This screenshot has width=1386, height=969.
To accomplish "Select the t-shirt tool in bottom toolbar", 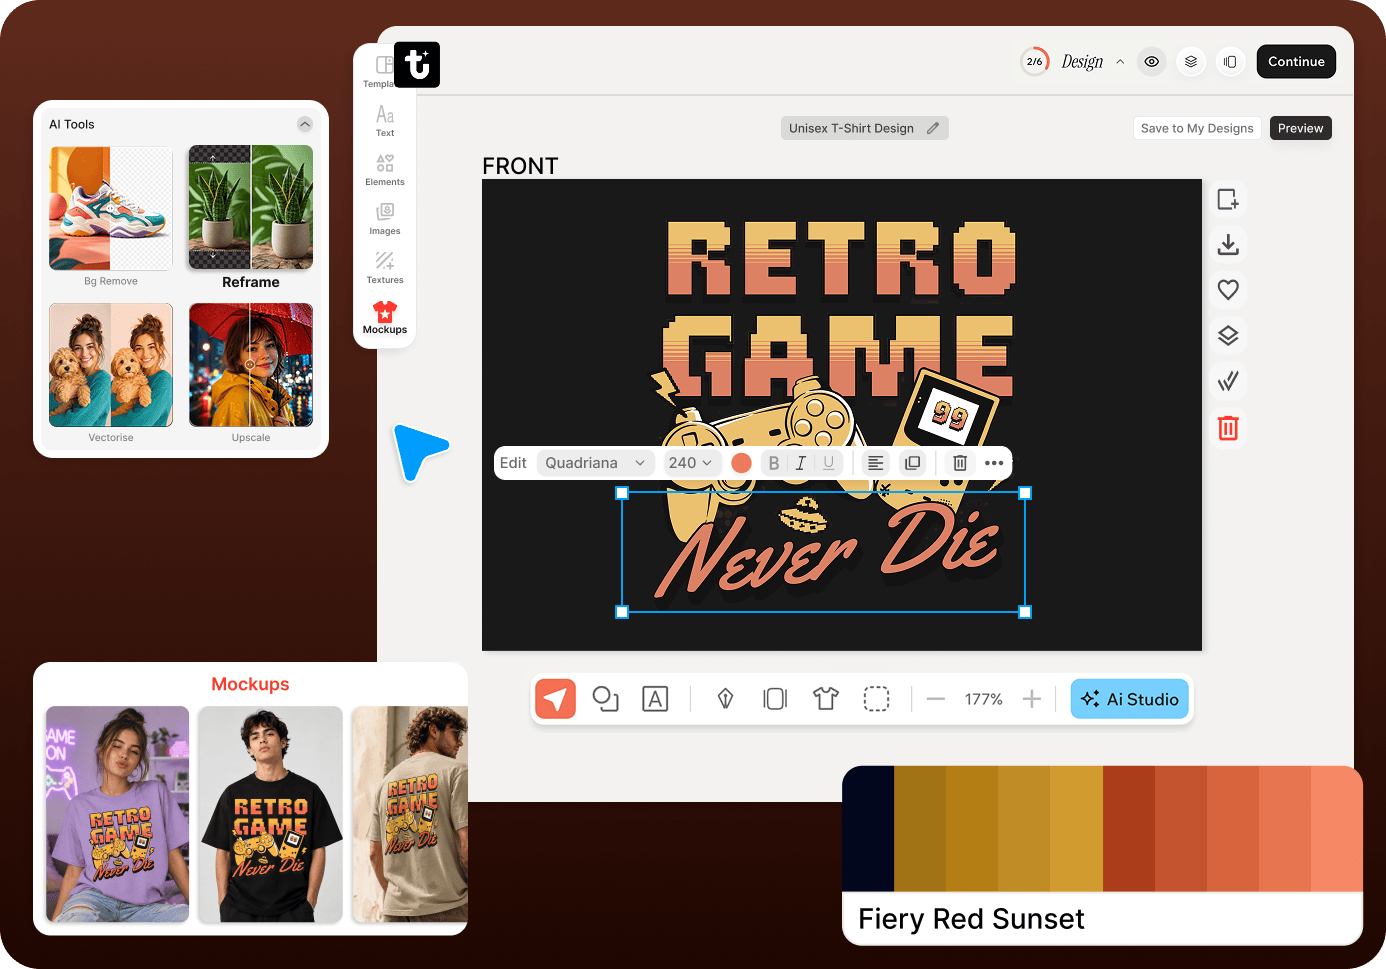I will coord(826,699).
